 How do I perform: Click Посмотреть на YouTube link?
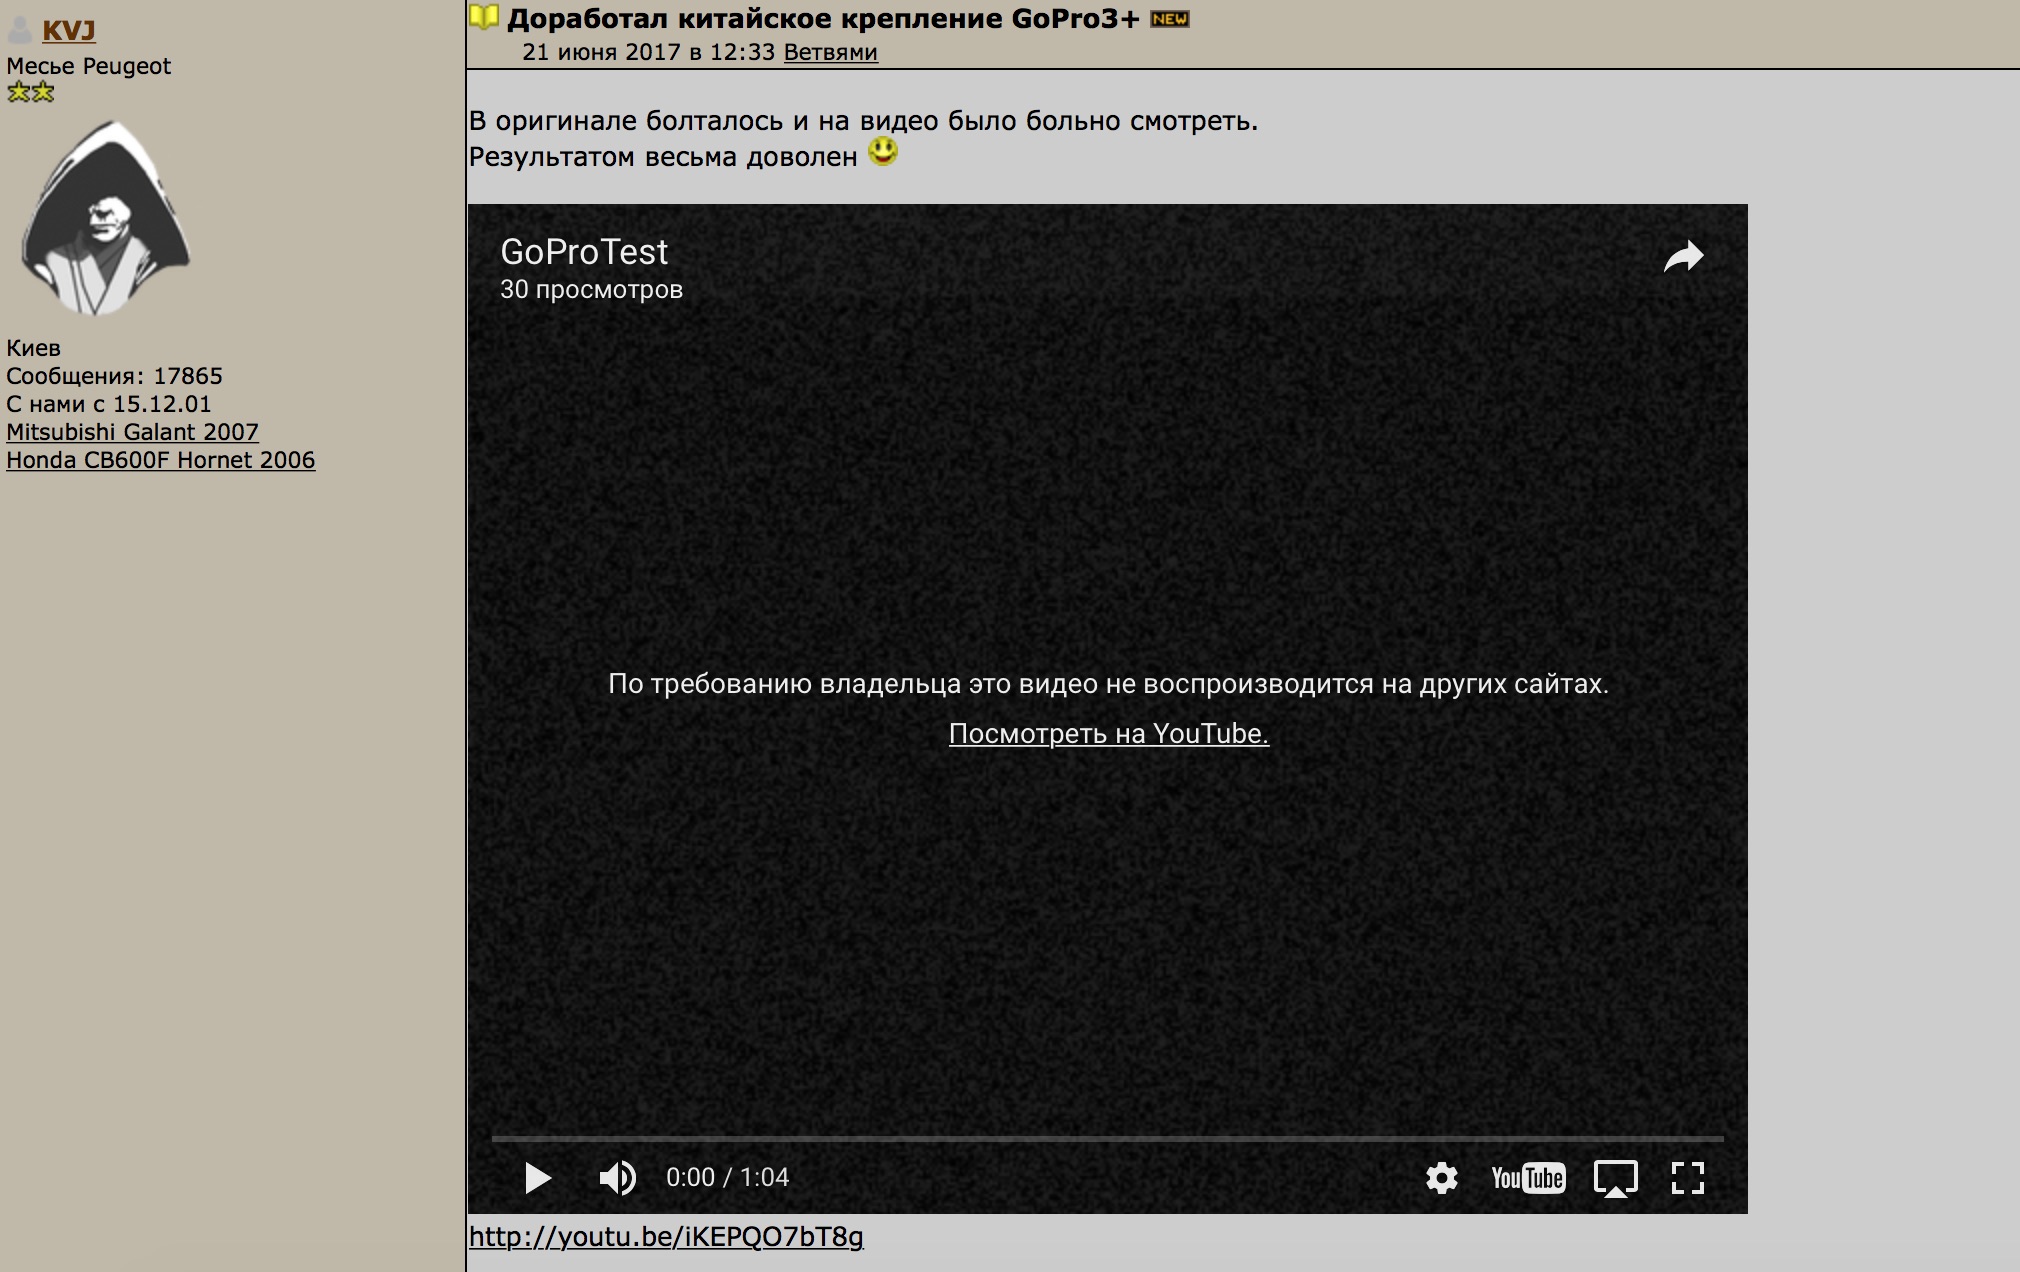click(x=1108, y=734)
